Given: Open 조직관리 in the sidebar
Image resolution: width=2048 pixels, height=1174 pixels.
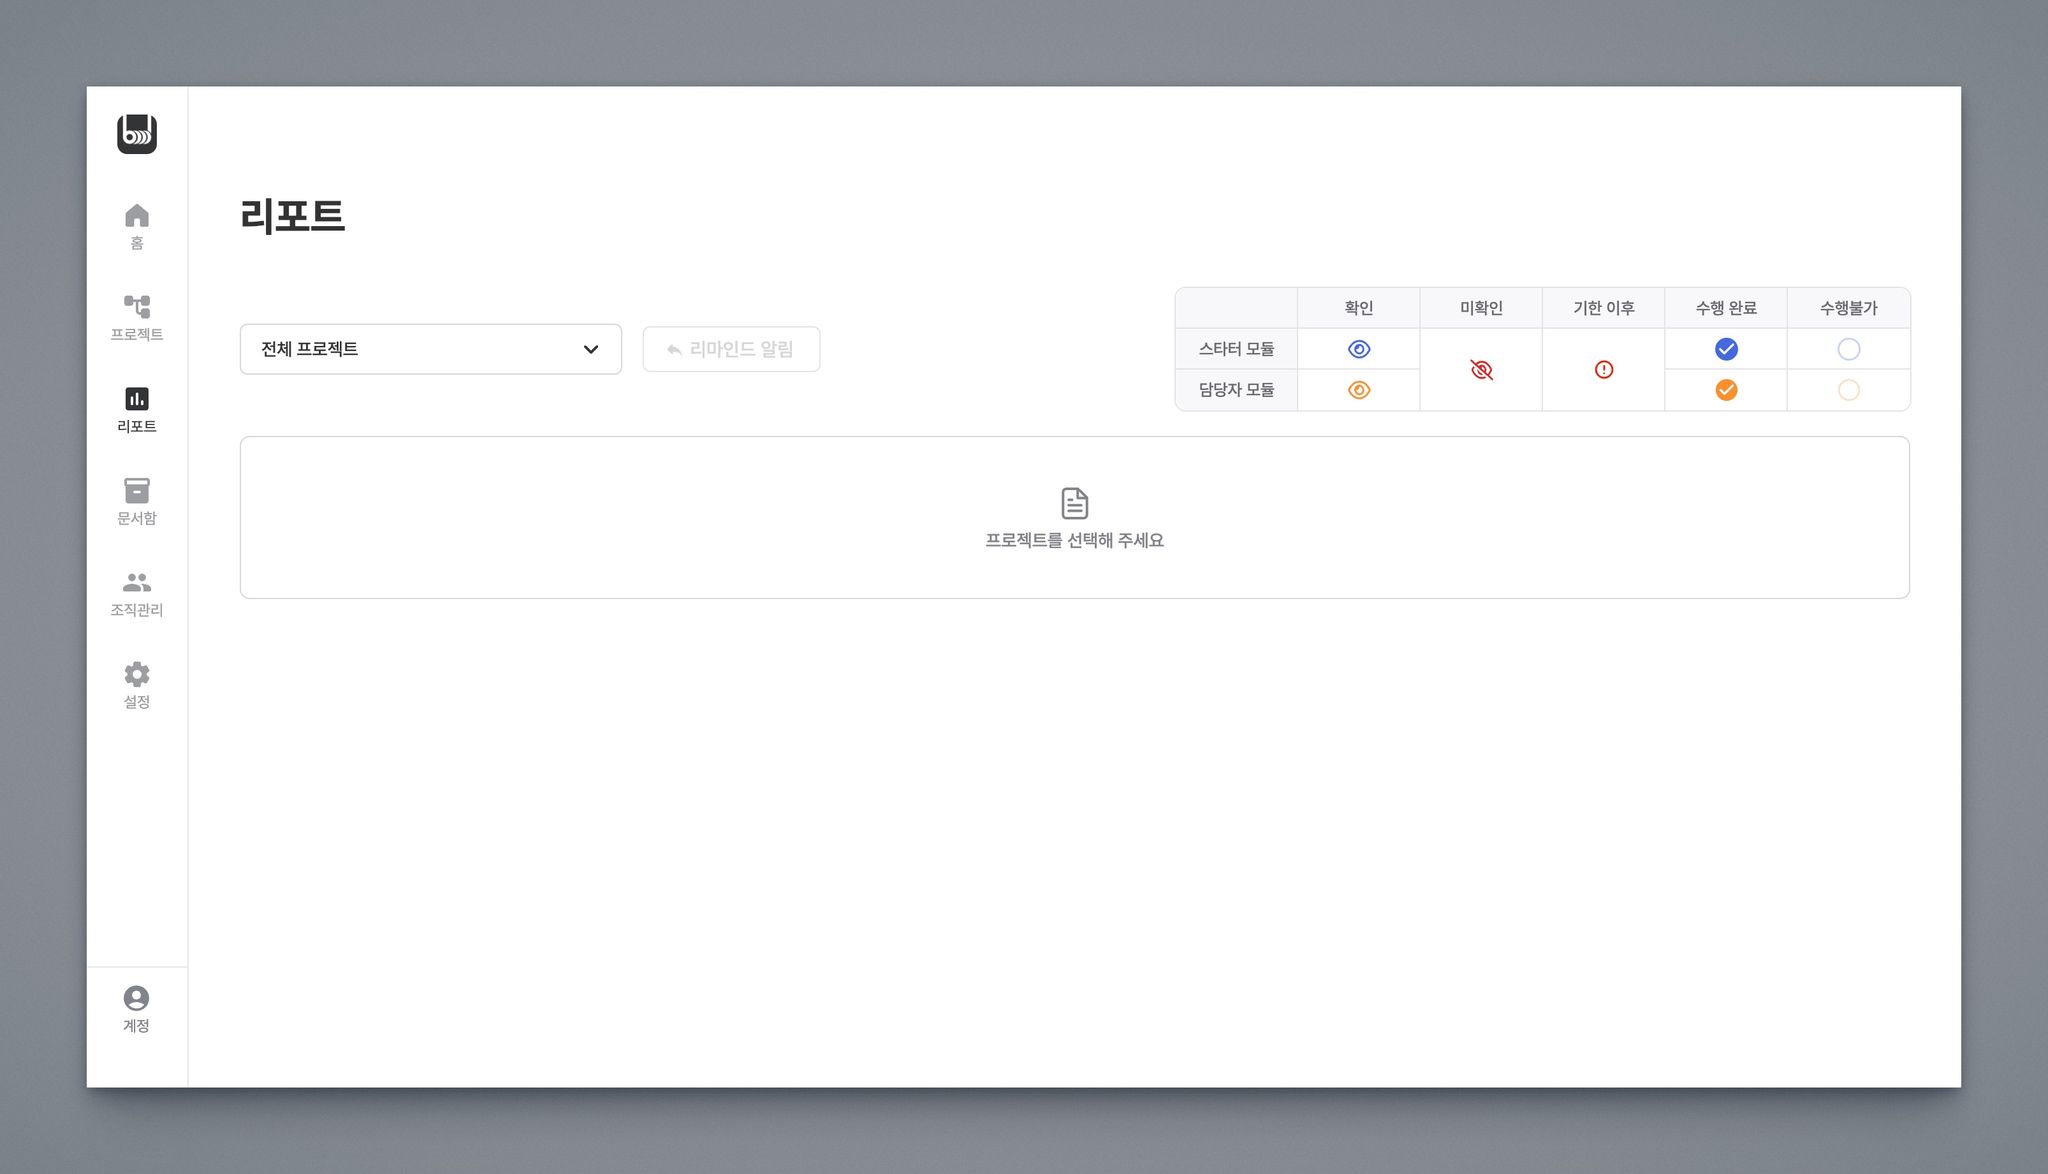Looking at the screenshot, I should 137,594.
